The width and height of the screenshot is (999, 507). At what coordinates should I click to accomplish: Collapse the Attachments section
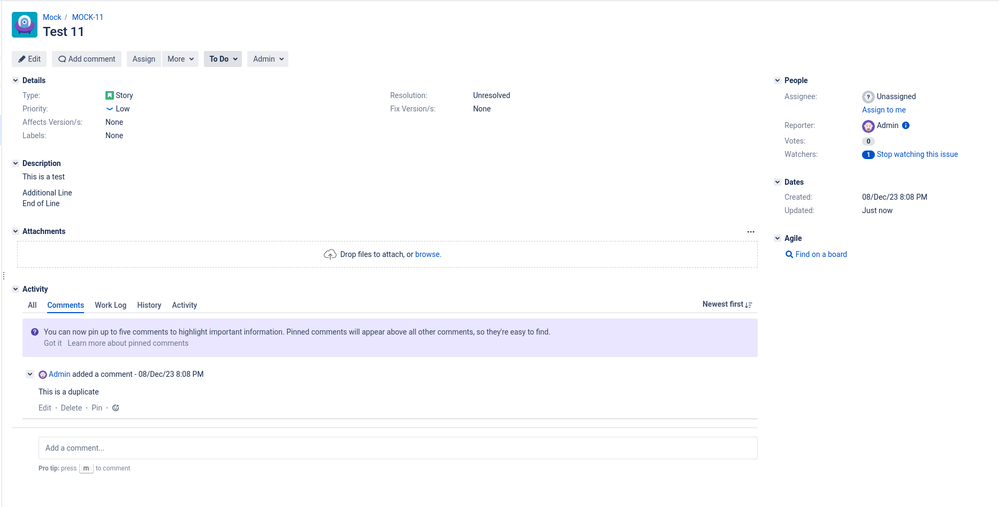[x=15, y=232]
